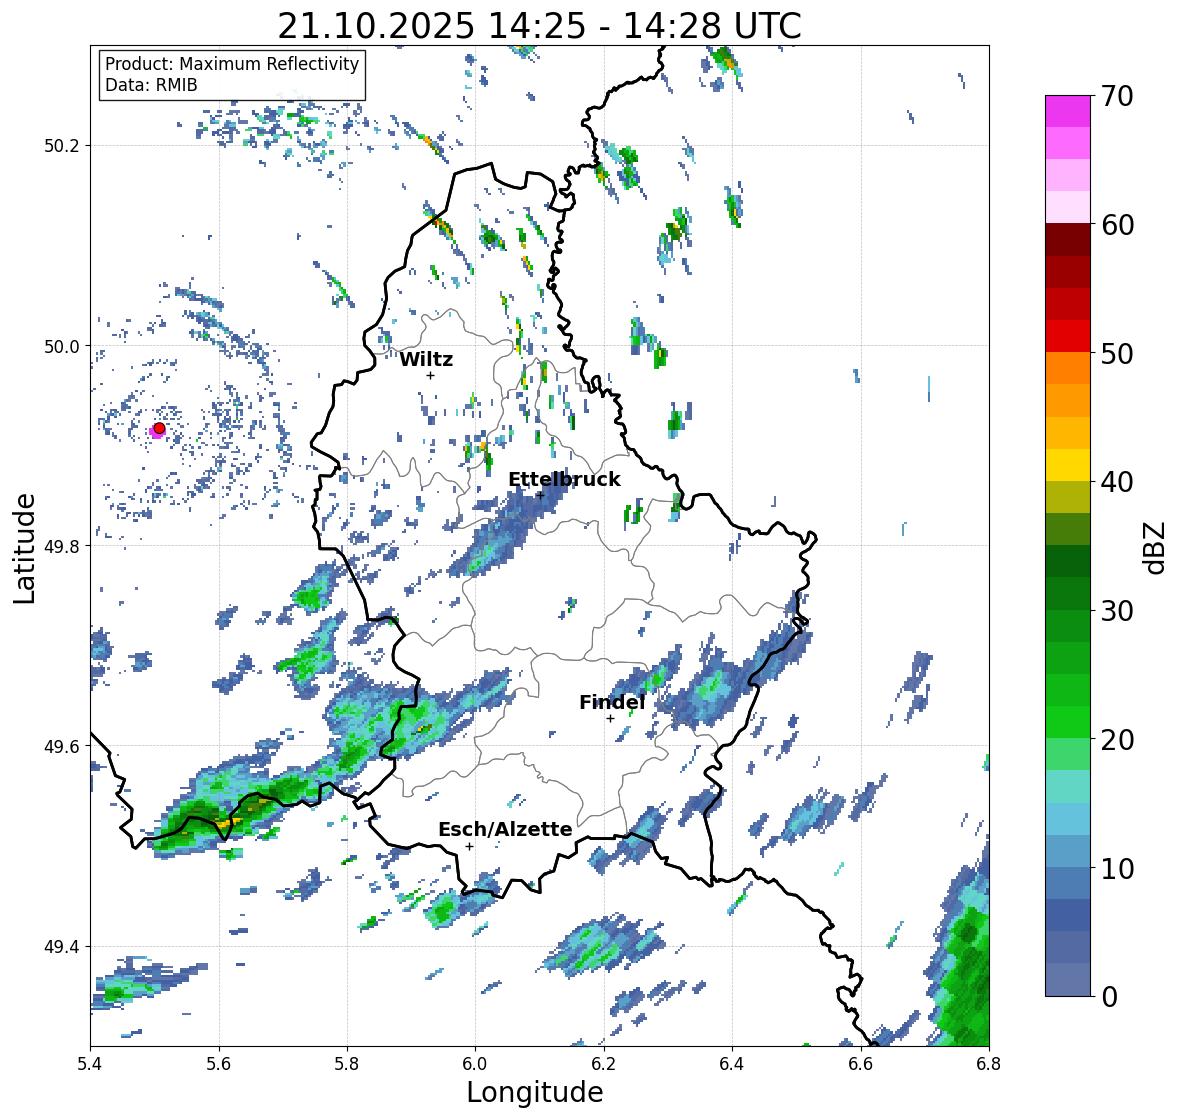
Task: Click the Longitude axis label
Action: [535, 1092]
